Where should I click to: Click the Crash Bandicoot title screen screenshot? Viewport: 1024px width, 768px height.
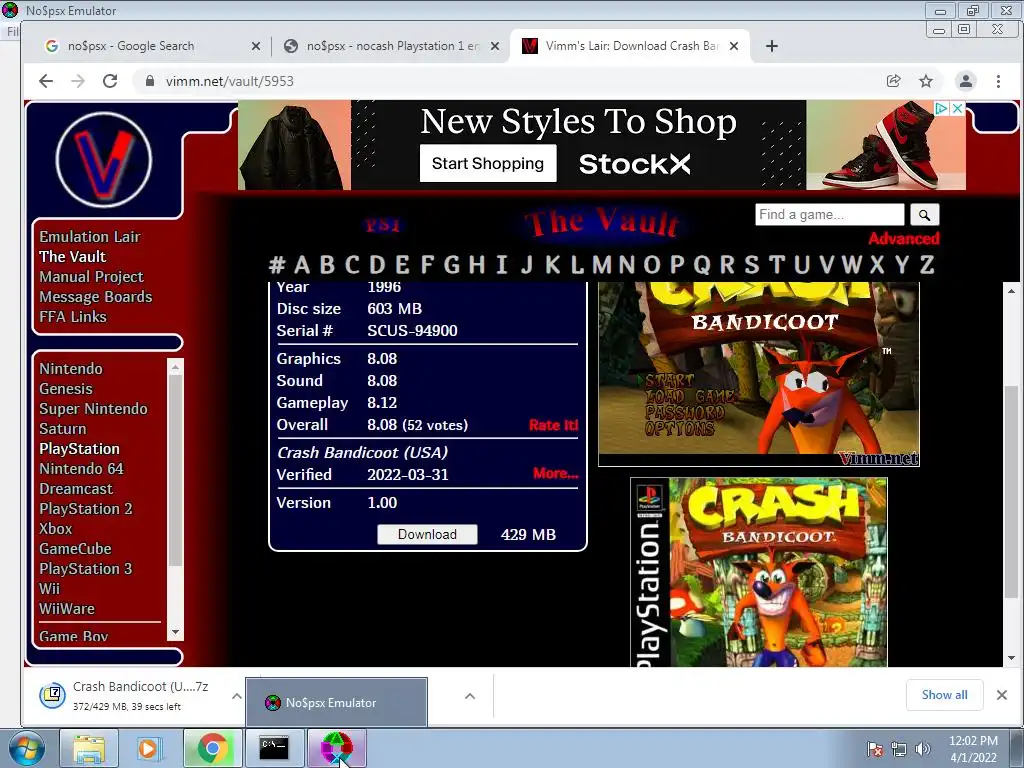coord(759,374)
